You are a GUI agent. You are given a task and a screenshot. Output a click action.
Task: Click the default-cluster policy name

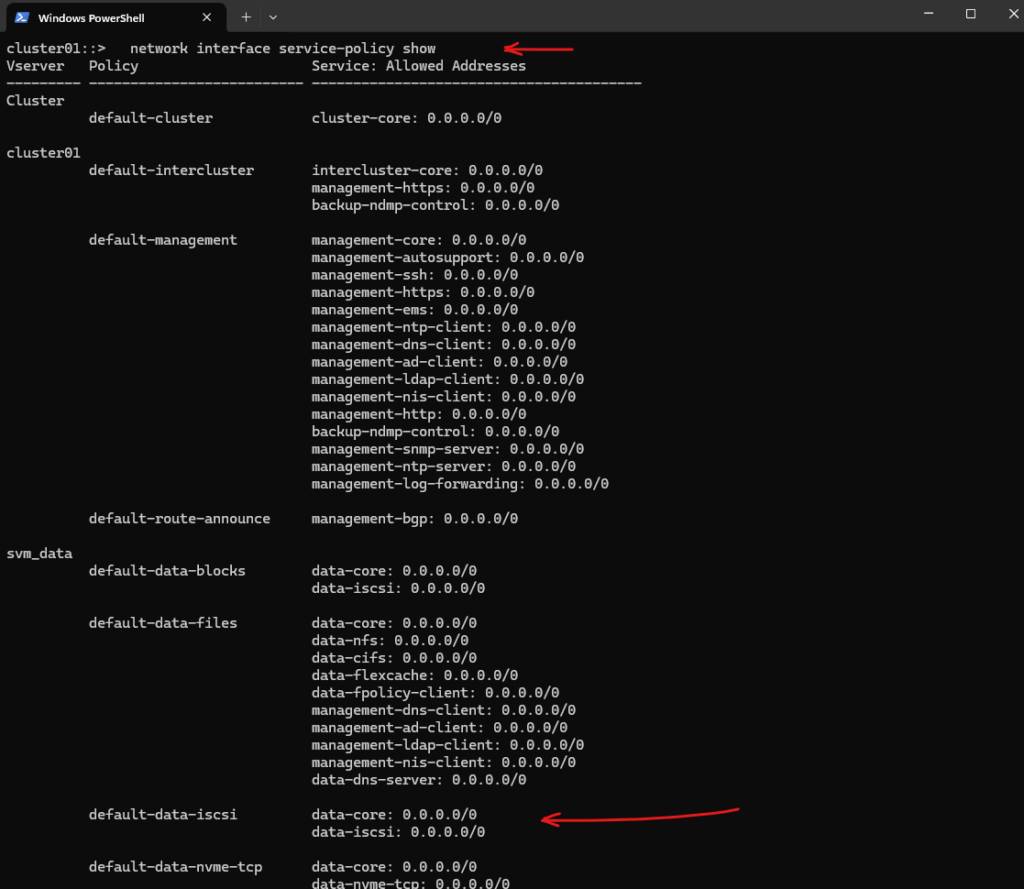[x=151, y=118]
